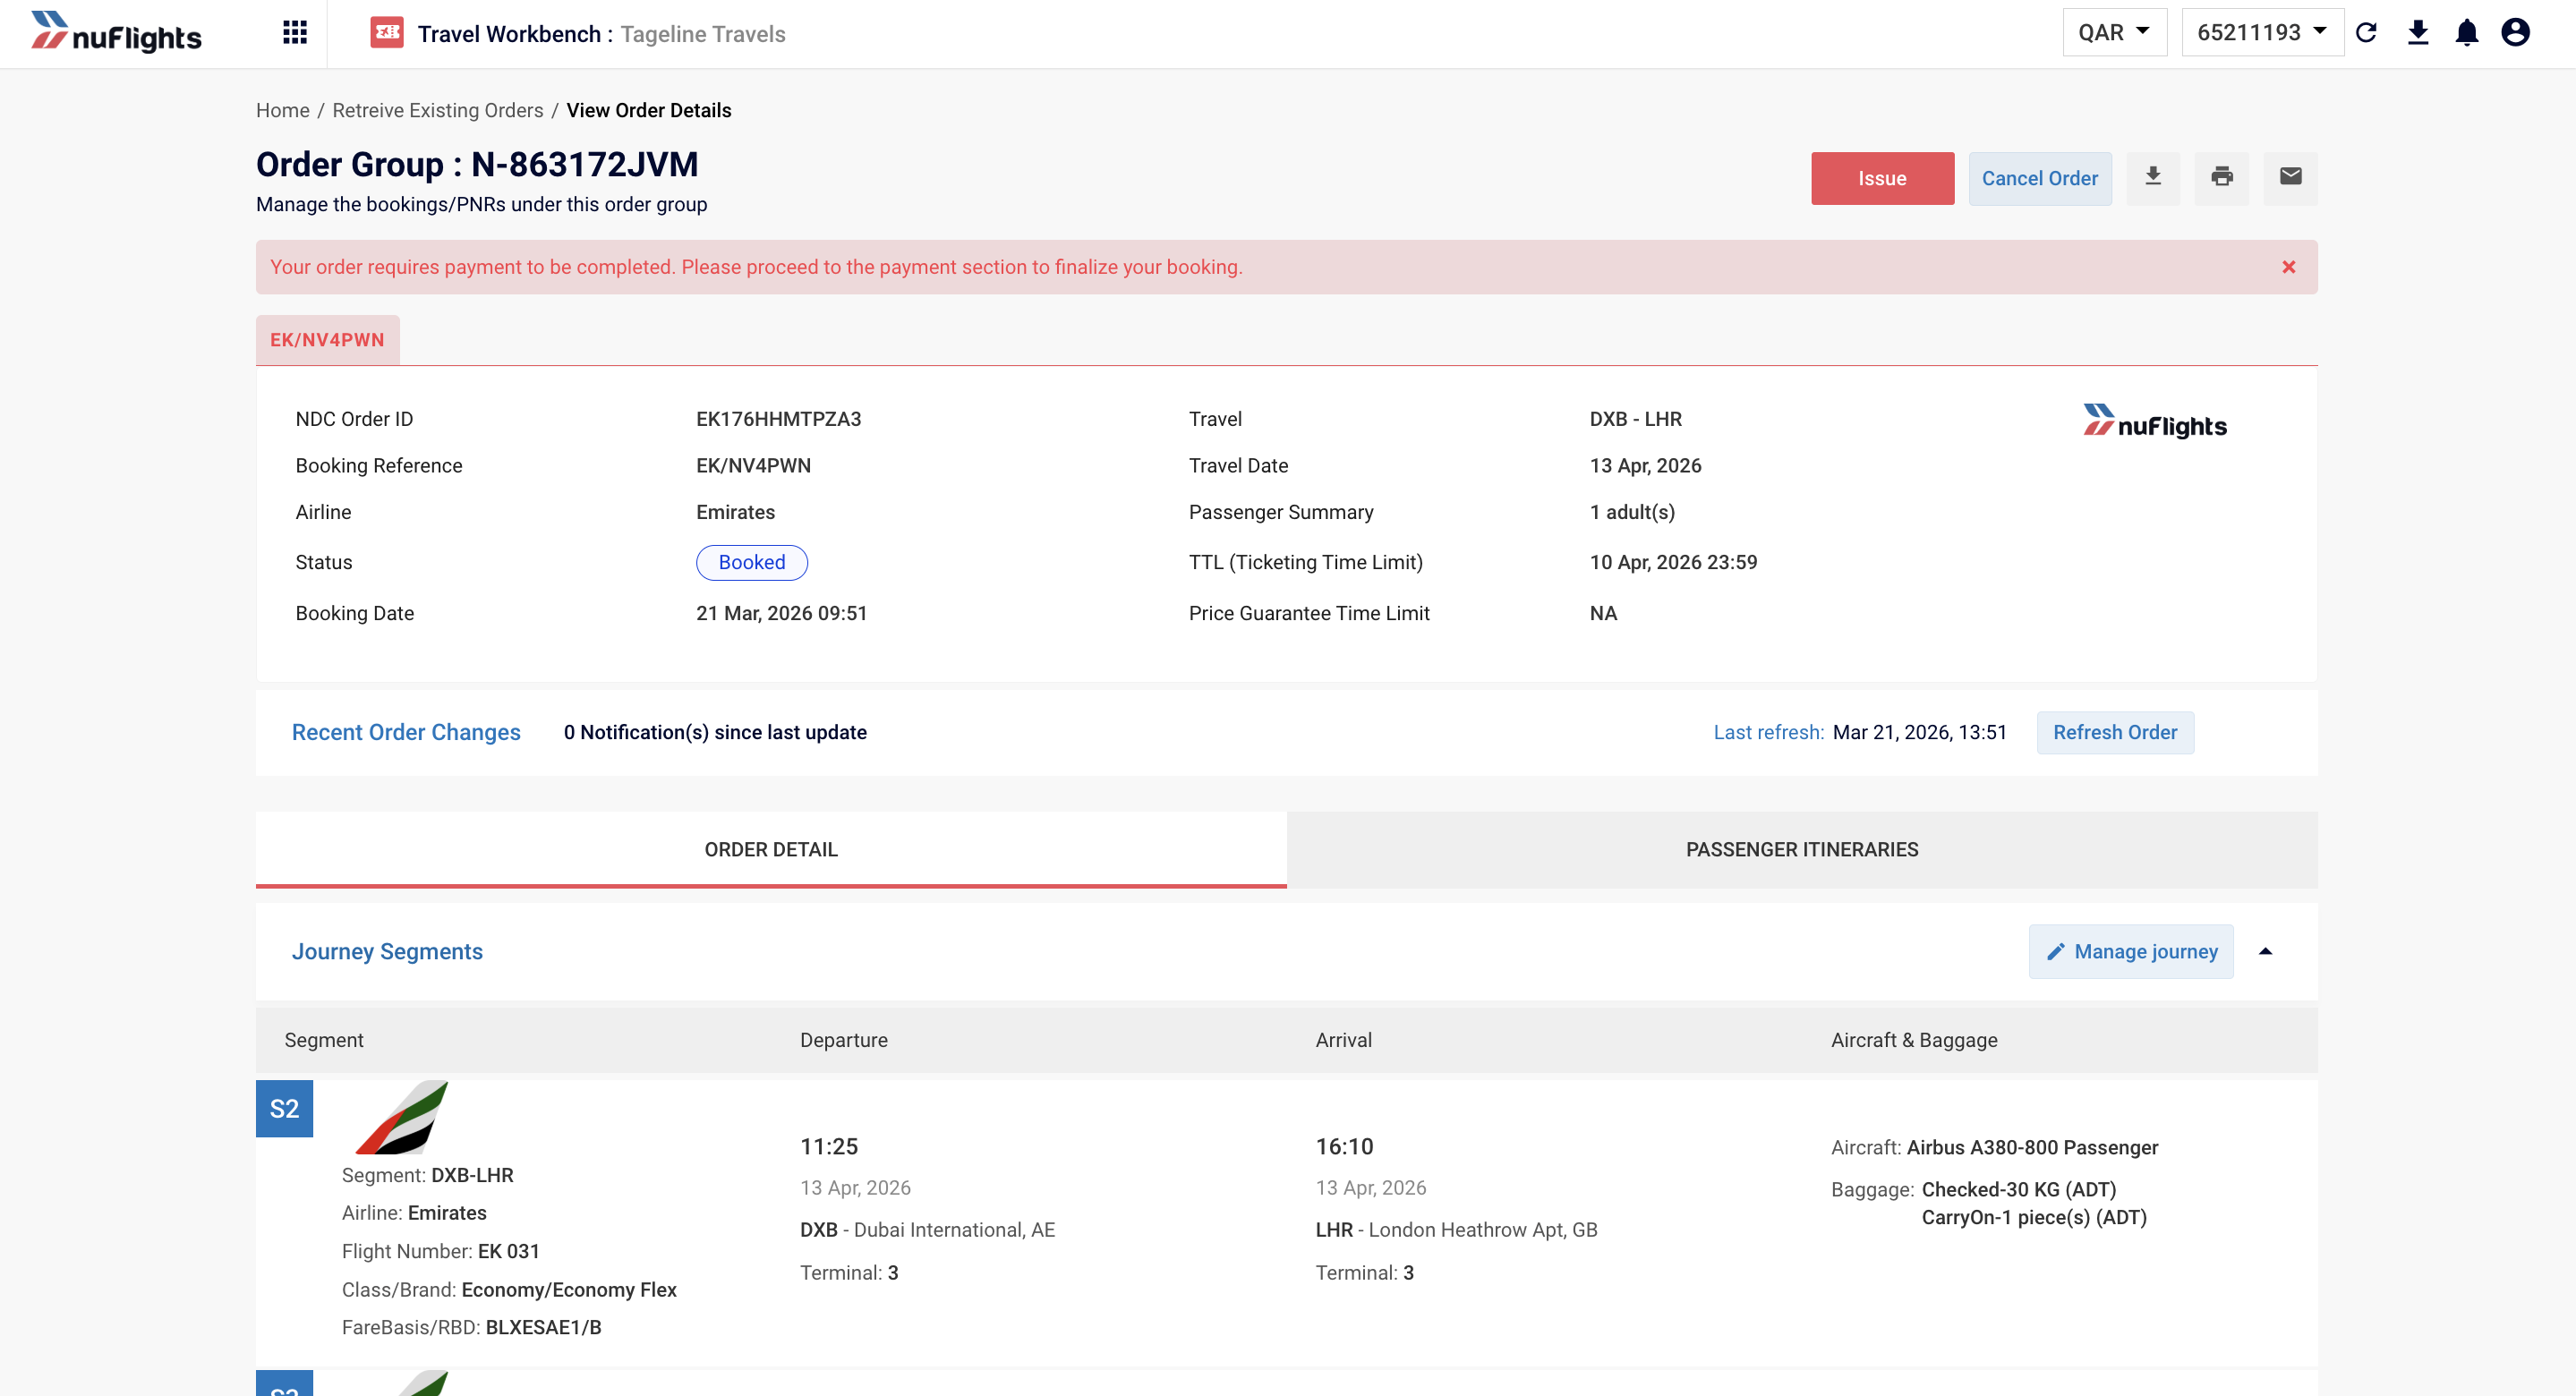Click the View Order Details breadcrumb text

coord(649,110)
